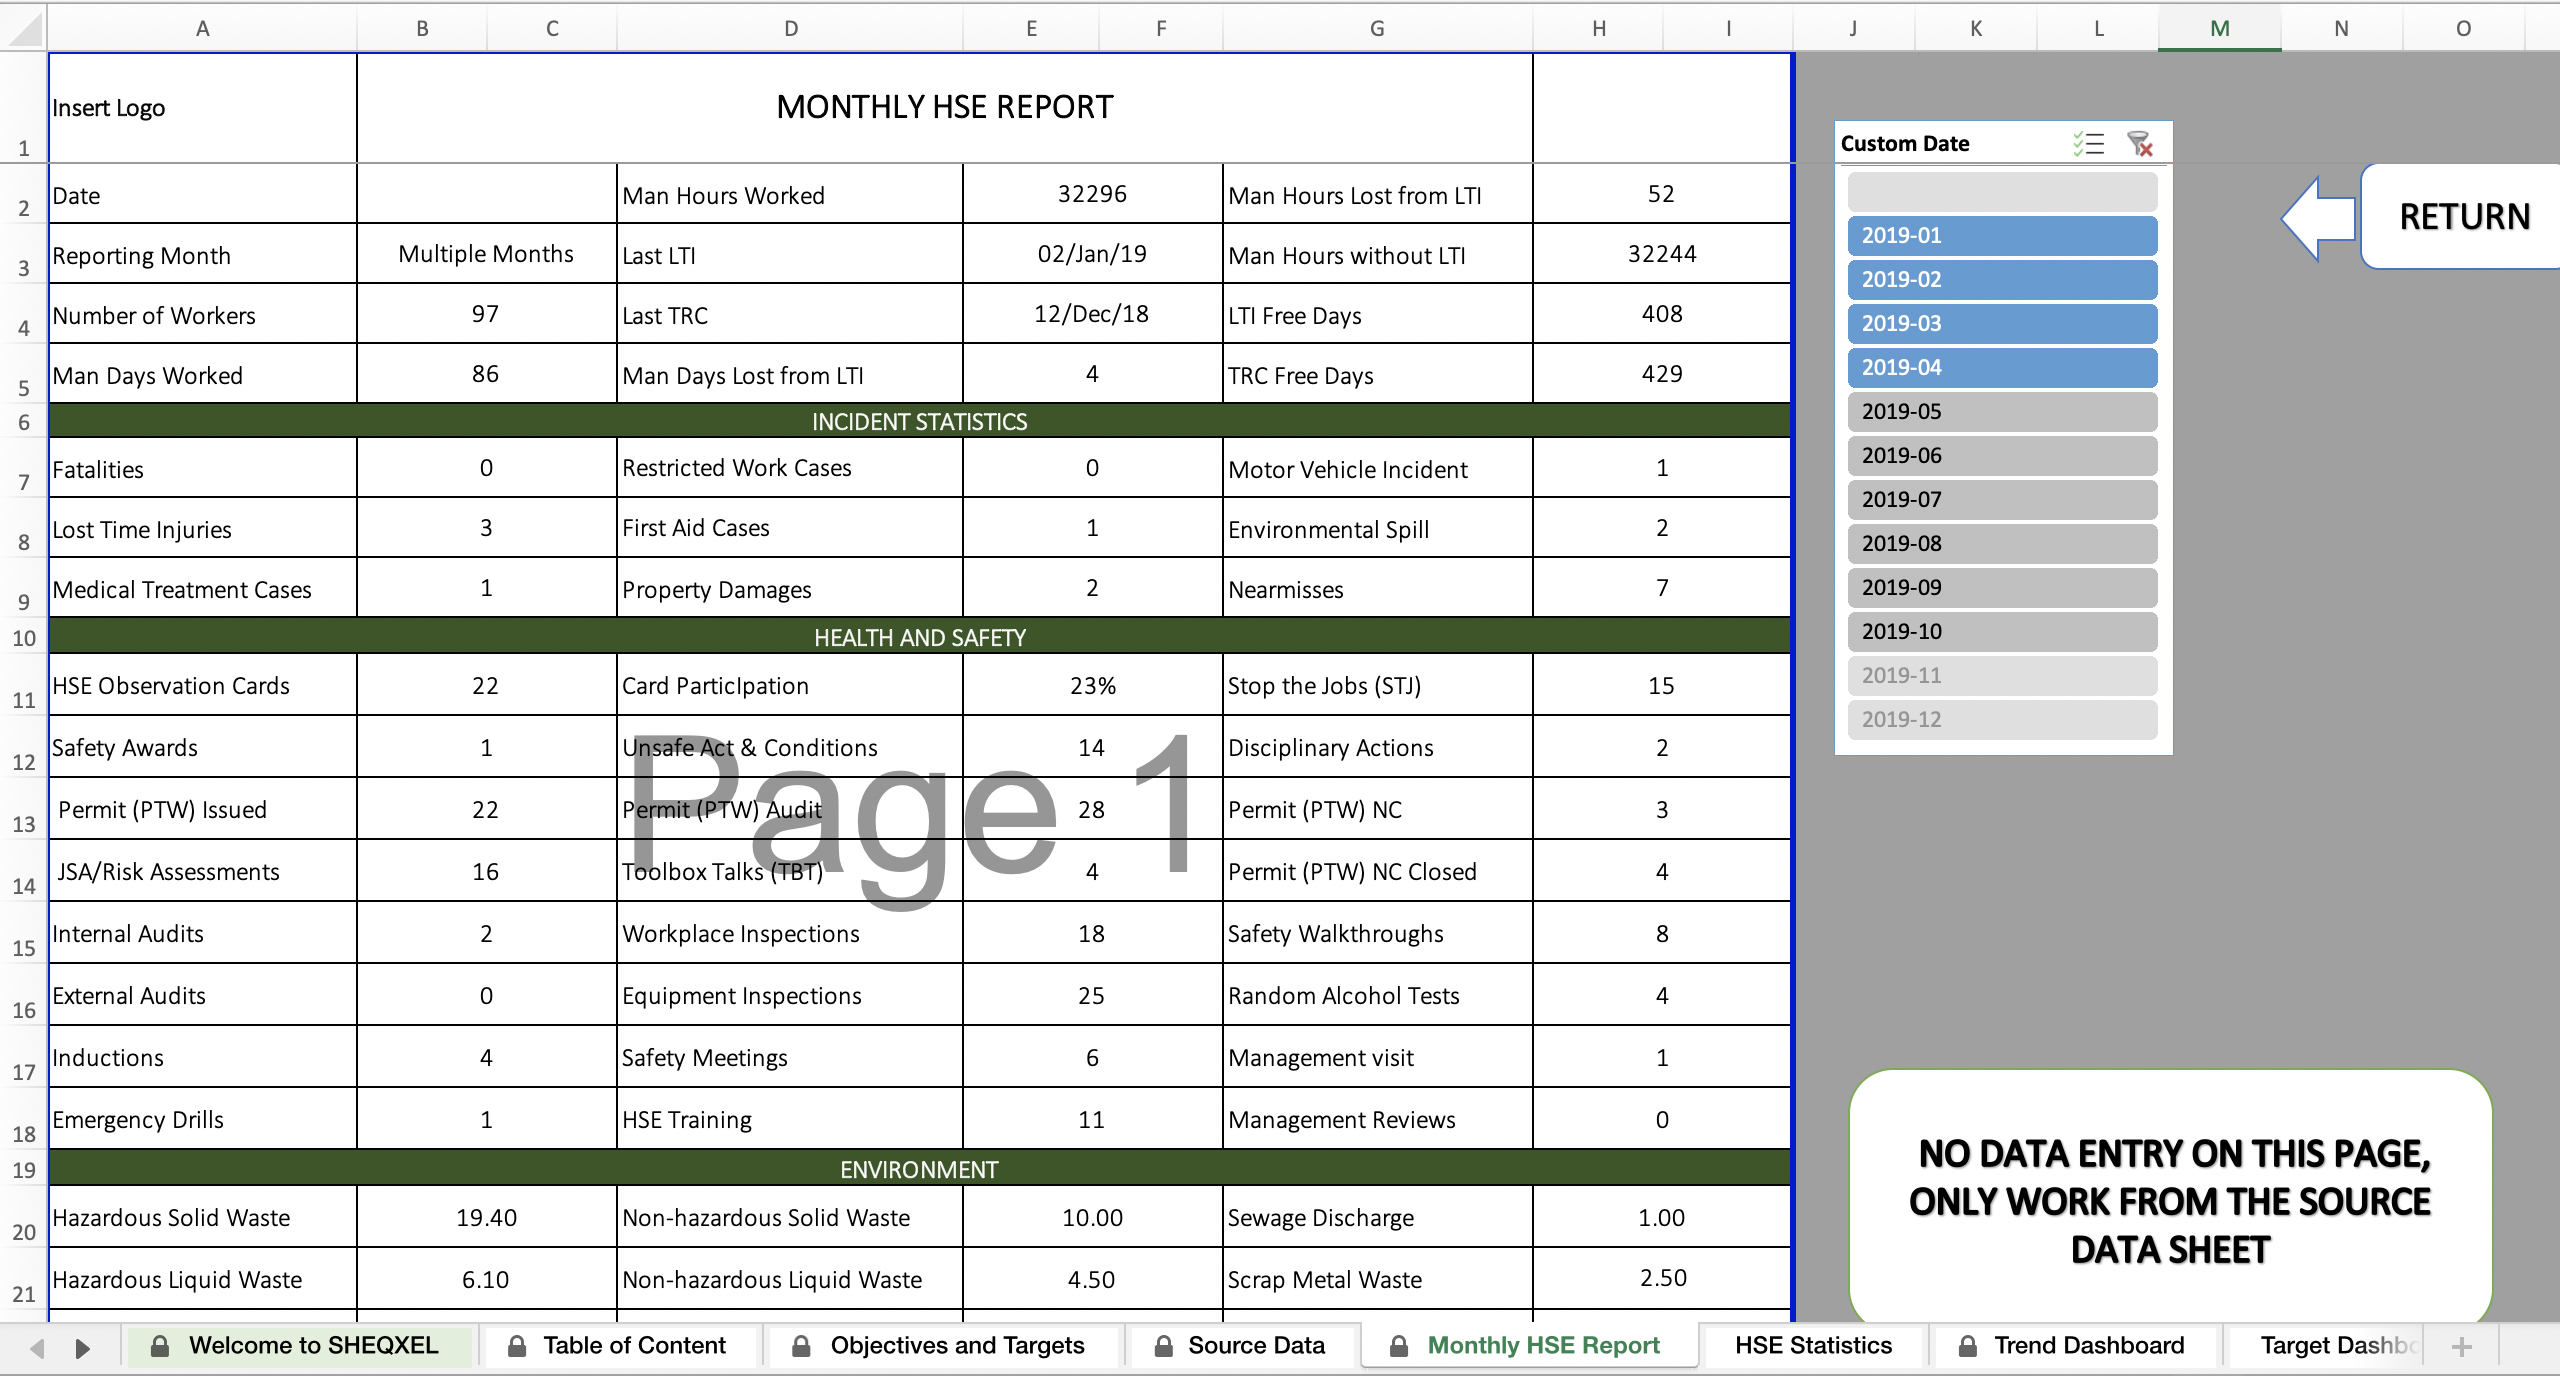
Task: Click the blank gray item in the slicer
Action: pos(2001,191)
